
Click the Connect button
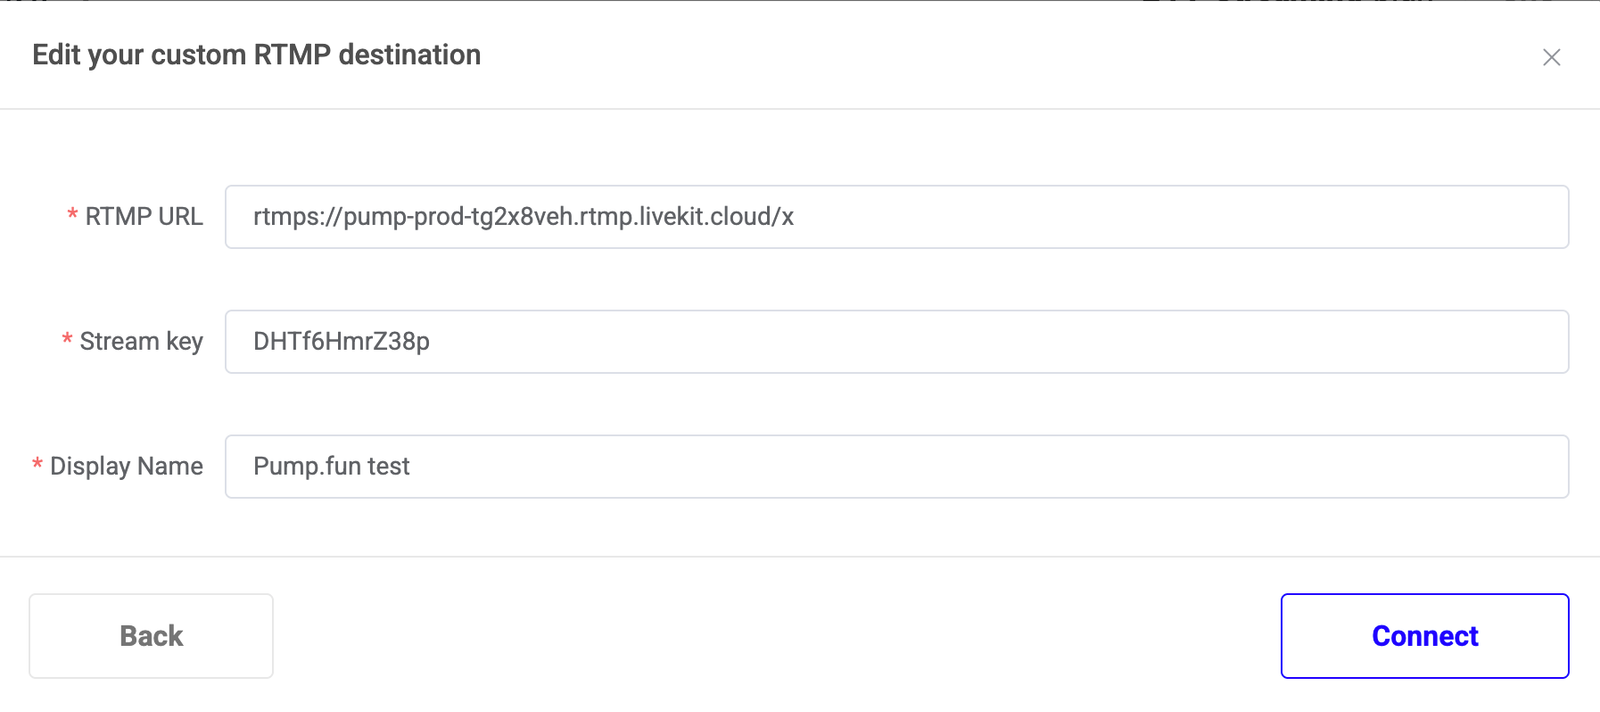point(1424,636)
